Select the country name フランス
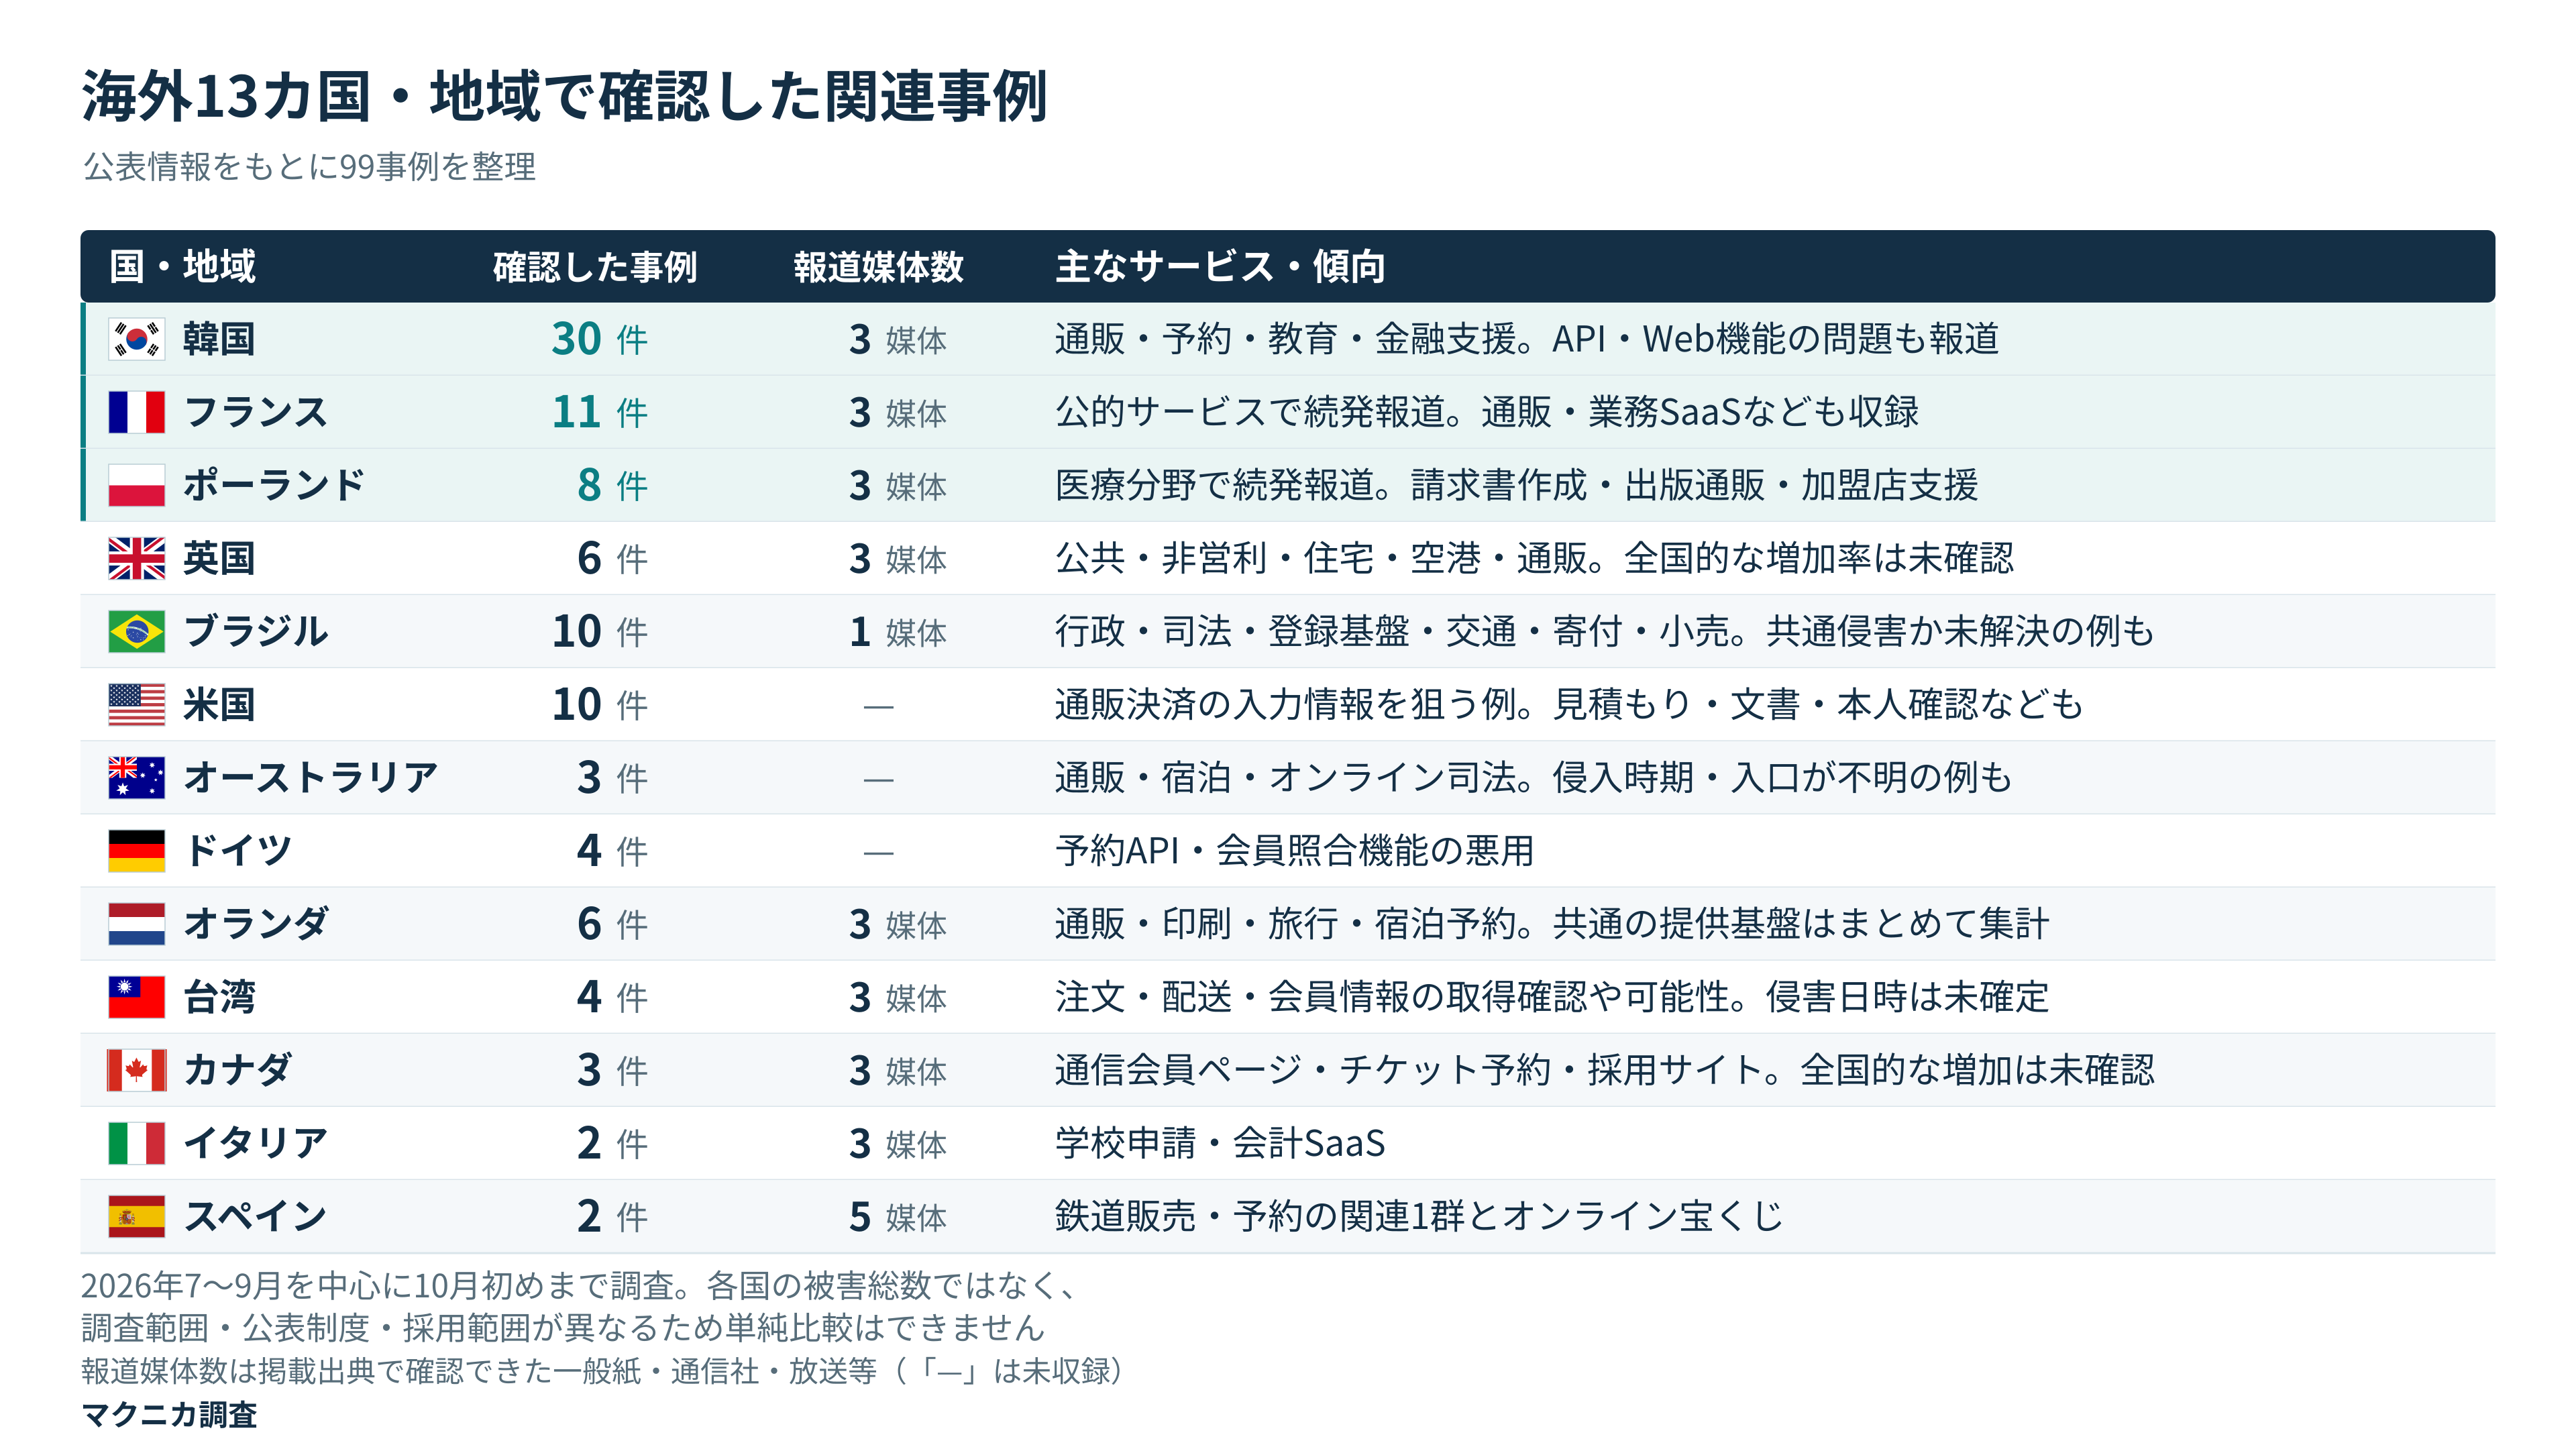Screen dimensions: 2576x1449 click(x=256, y=412)
